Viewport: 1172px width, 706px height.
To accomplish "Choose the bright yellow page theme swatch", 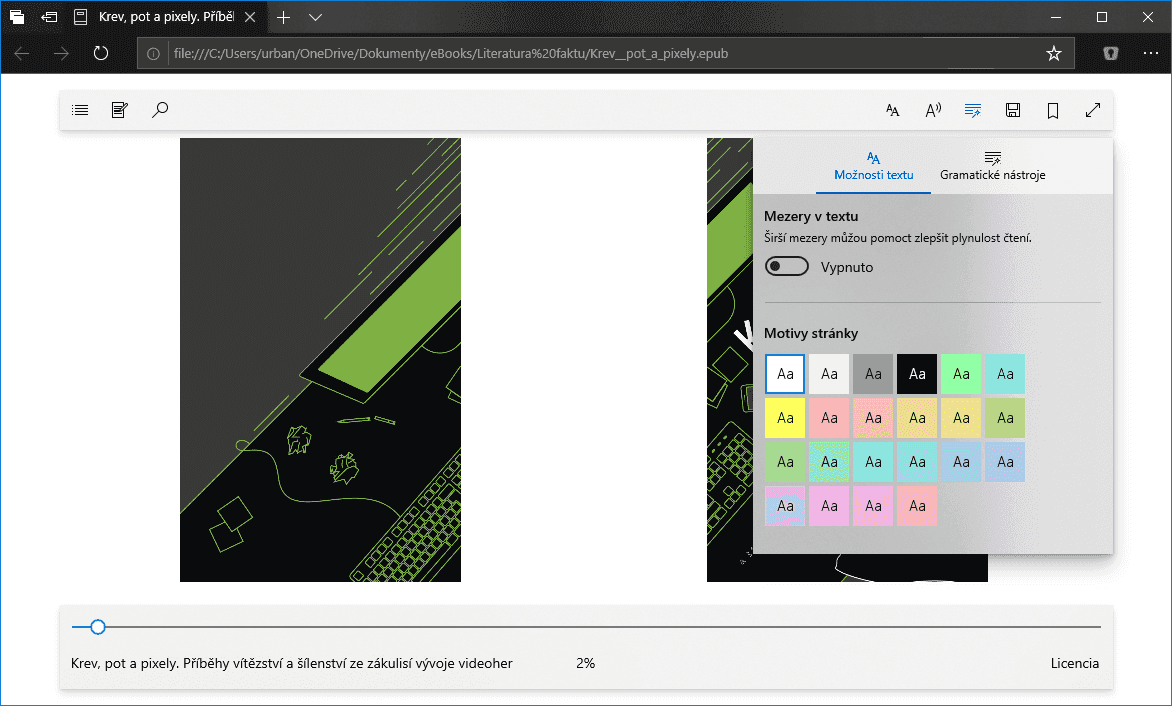I will 785,418.
